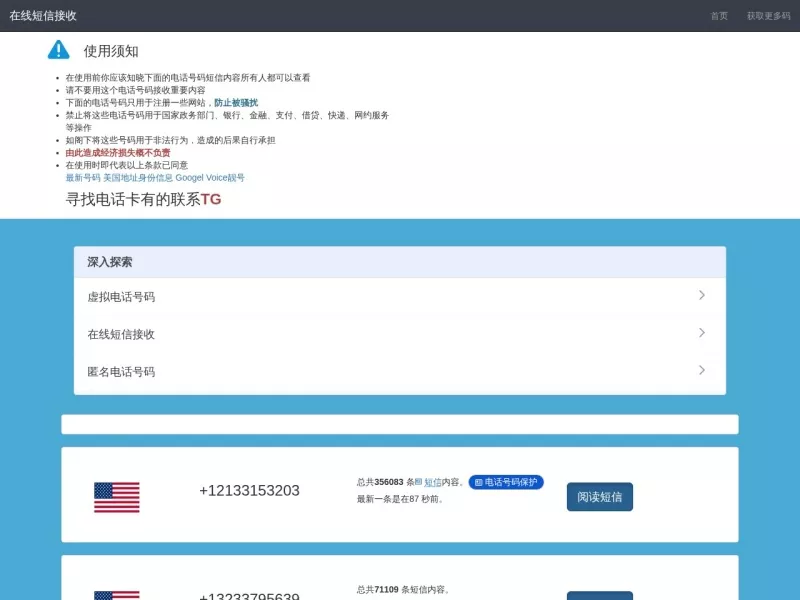
Task: Click the US flag beside +12133153203
Action: coord(117,497)
